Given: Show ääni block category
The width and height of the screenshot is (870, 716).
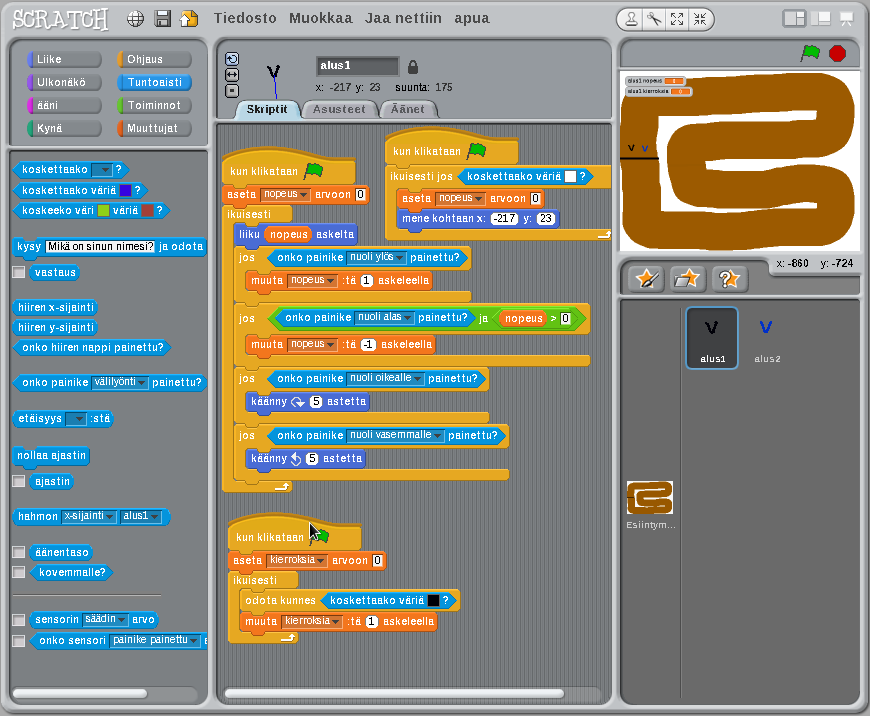Looking at the screenshot, I should pyautogui.click(x=64, y=105).
